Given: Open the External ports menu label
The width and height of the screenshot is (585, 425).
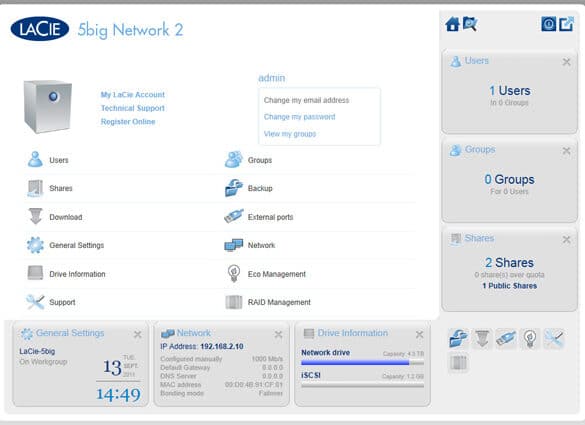Looking at the screenshot, I should [x=270, y=217].
